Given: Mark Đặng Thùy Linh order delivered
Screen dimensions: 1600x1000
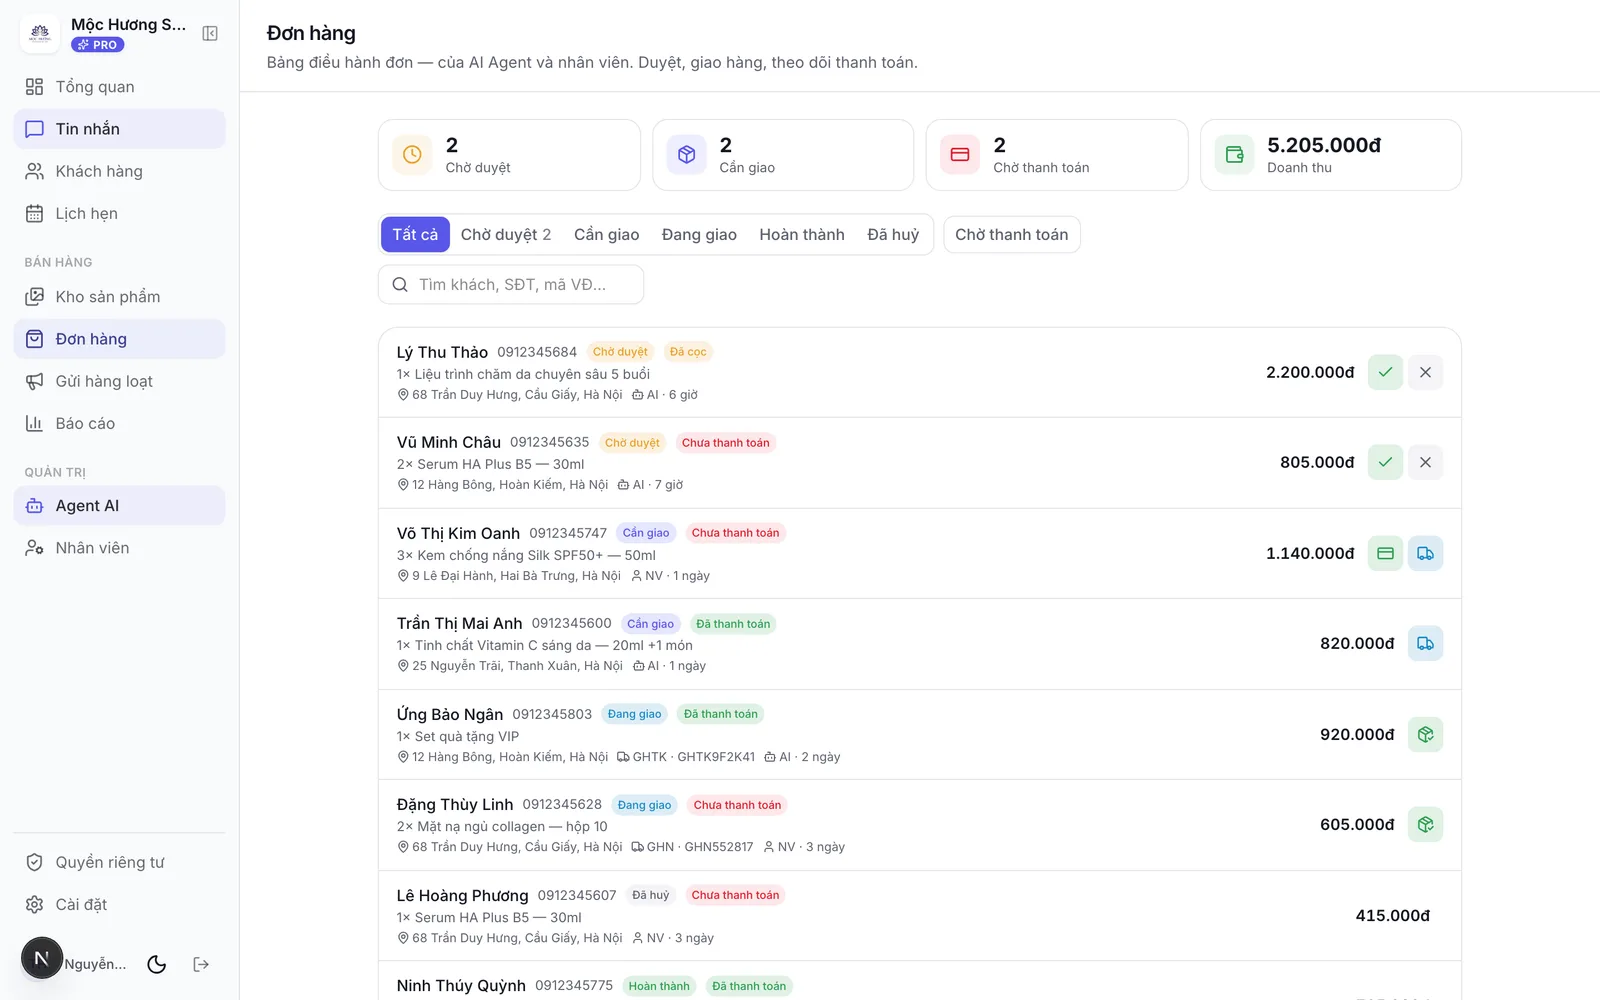Looking at the screenshot, I should 1425,824.
